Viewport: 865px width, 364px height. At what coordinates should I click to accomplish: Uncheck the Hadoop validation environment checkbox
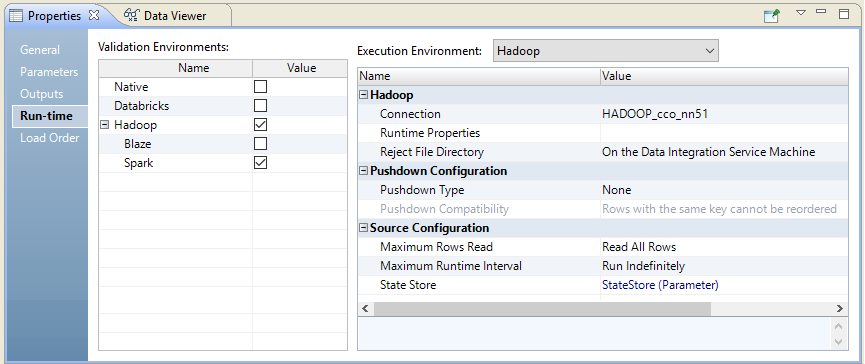pyautogui.click(x=260, y=125)
